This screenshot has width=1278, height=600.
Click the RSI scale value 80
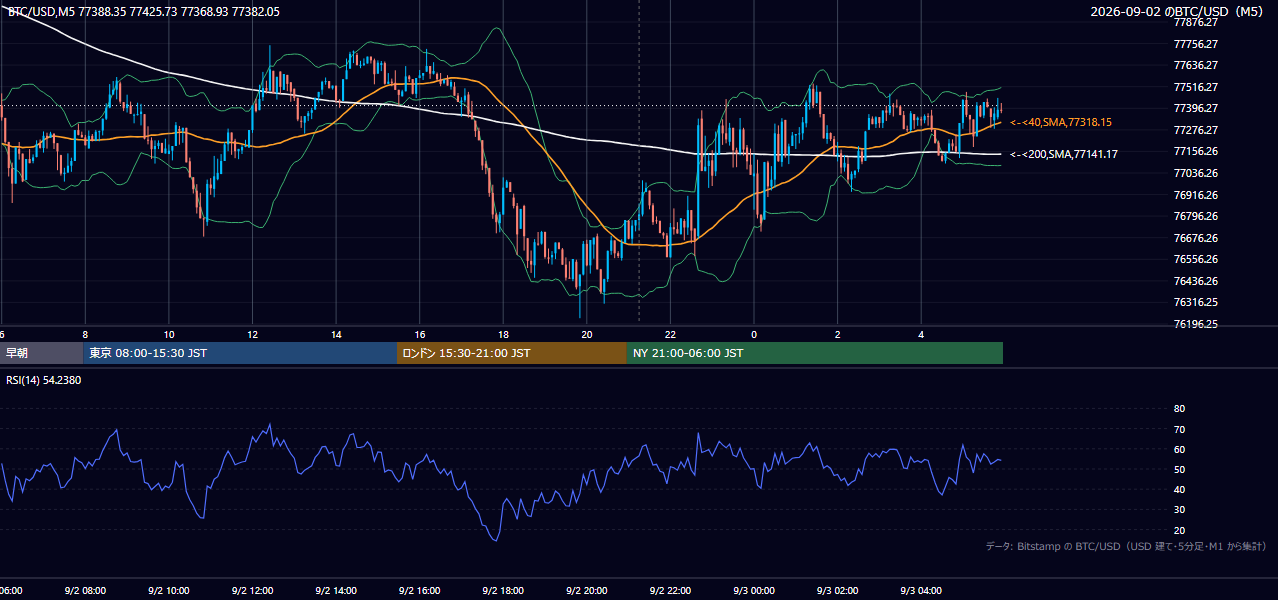click(x=1179, y=409)
